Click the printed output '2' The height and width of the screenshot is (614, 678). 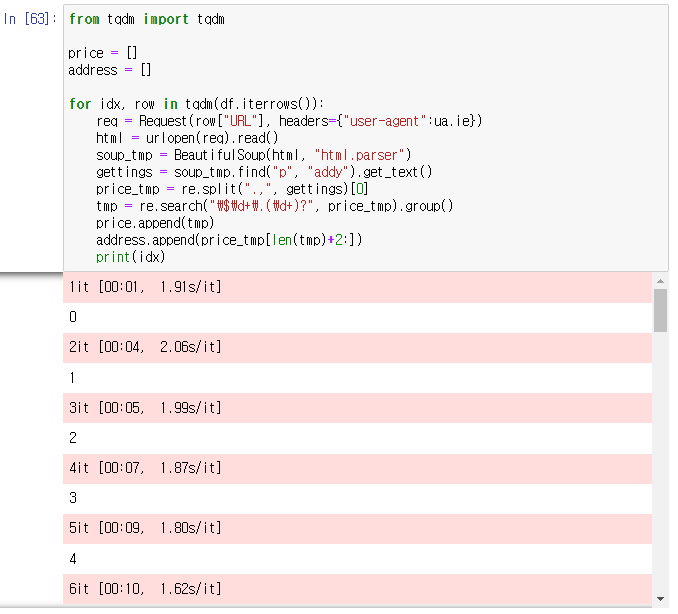click(73, 438)
